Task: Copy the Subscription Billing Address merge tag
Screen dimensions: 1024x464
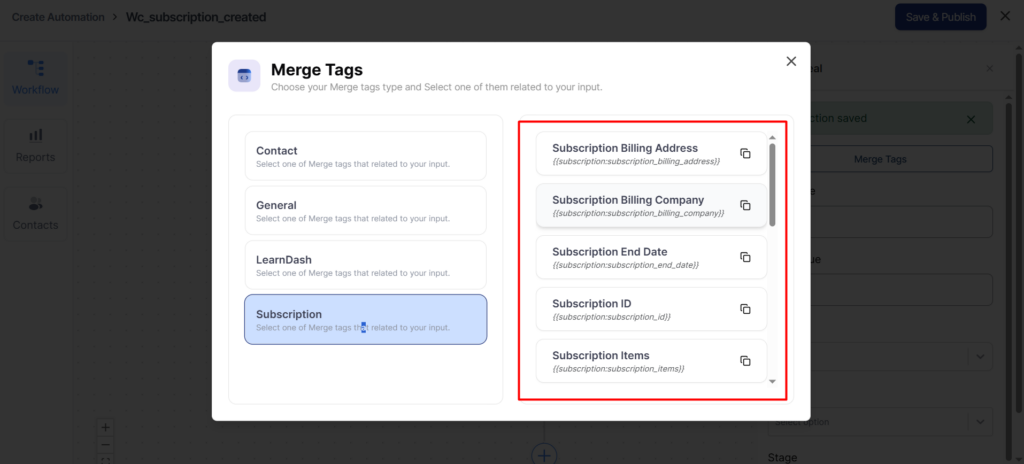Action: pos(745,153)
